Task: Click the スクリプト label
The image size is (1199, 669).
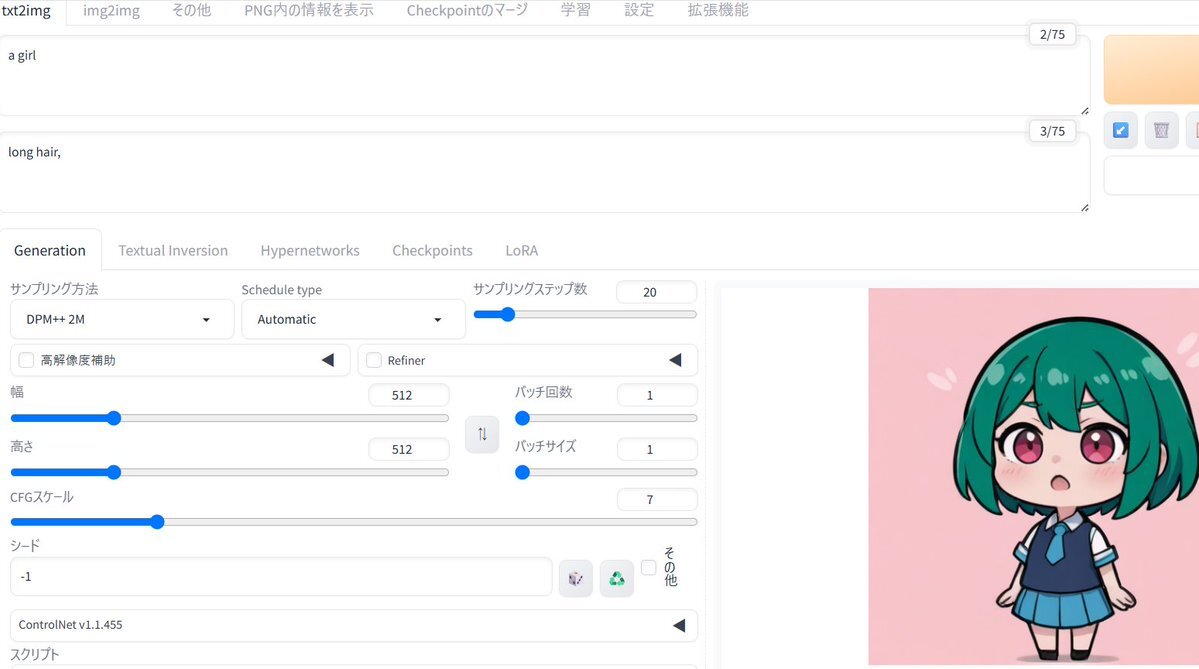Action: click(x=34, y=654)
